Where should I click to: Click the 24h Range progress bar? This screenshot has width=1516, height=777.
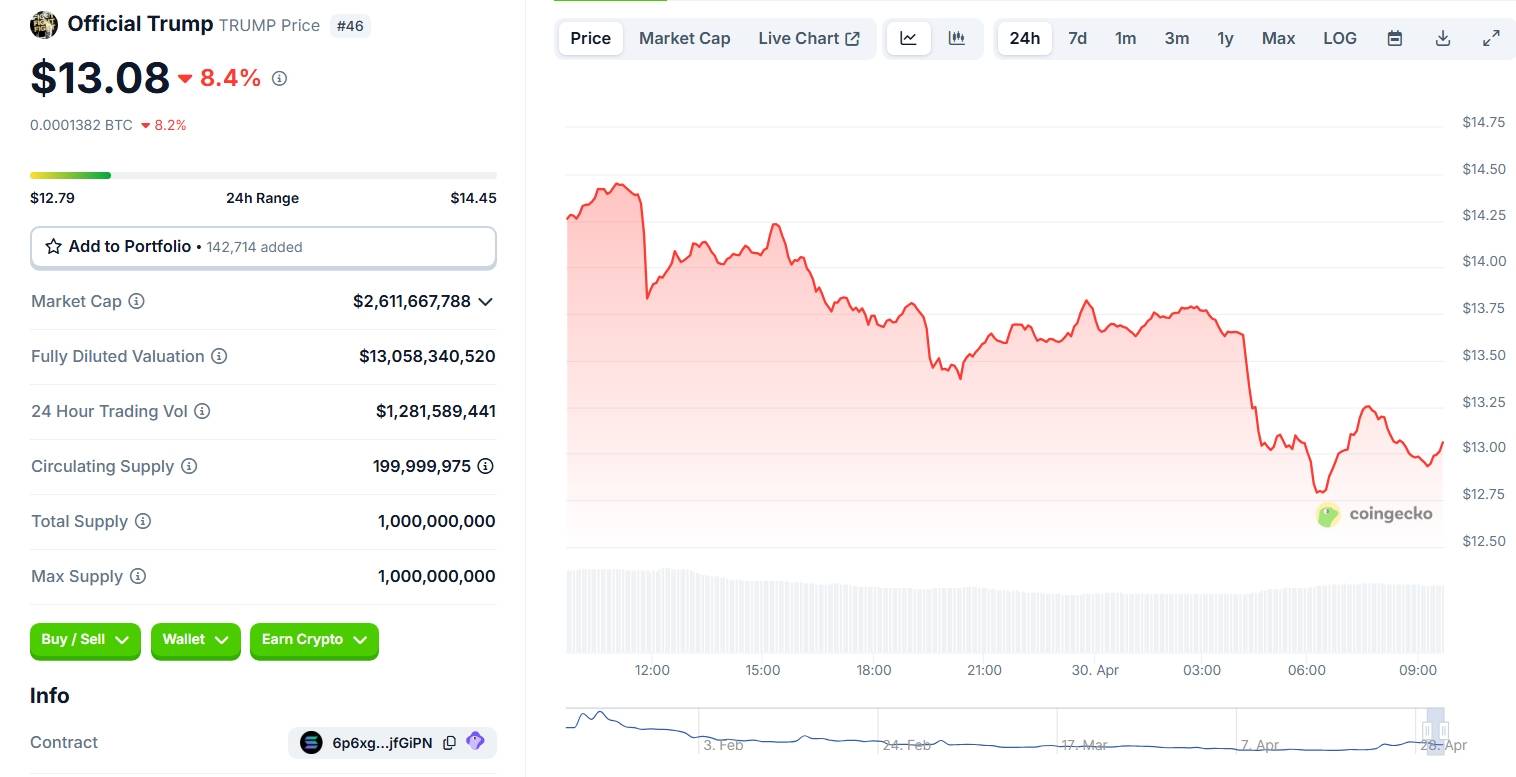click(263, 175)
